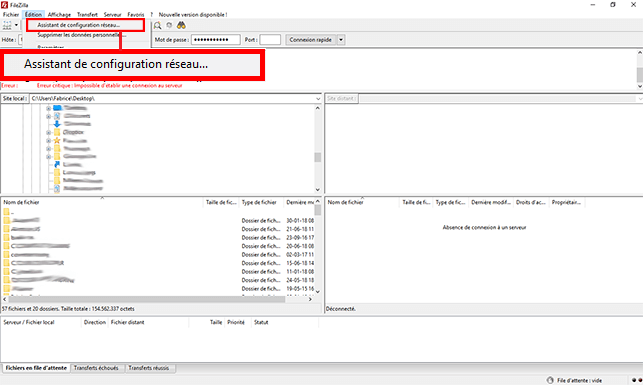
Task: Open the ? help menu
Action: point(151,14)
